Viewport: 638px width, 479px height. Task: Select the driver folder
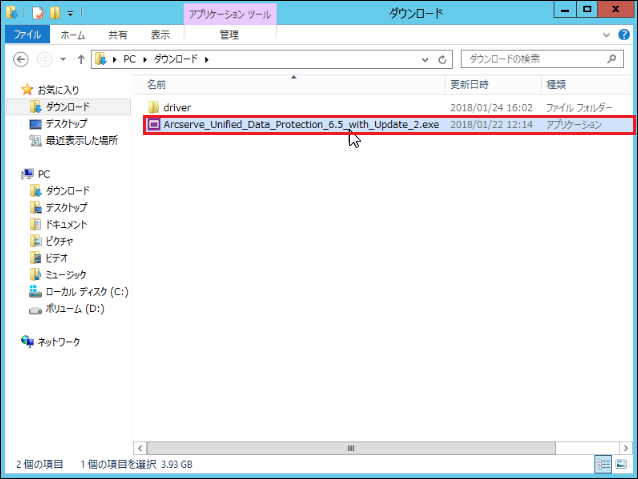pos(177,108)
